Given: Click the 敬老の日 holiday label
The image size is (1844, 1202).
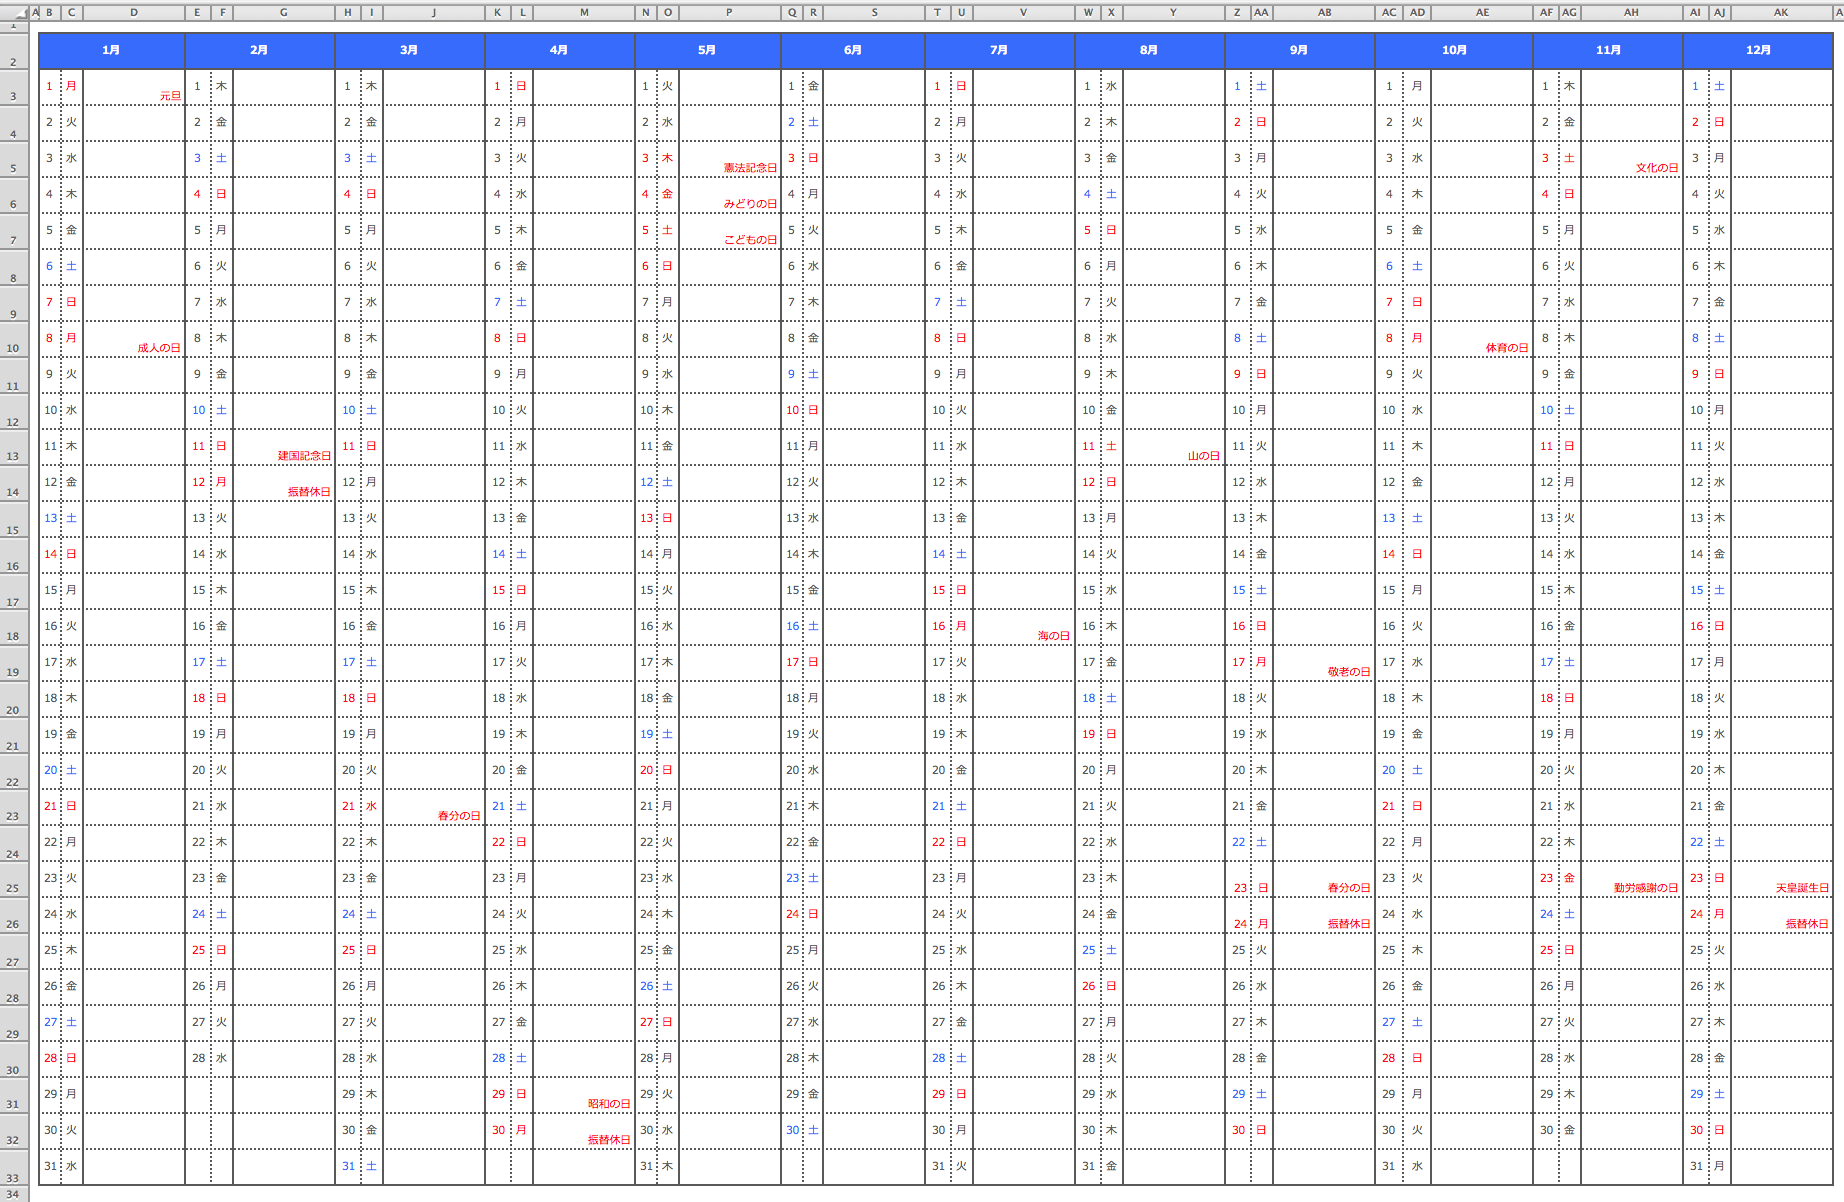Looking at the screenshot, I should (x=1350, y=672).
